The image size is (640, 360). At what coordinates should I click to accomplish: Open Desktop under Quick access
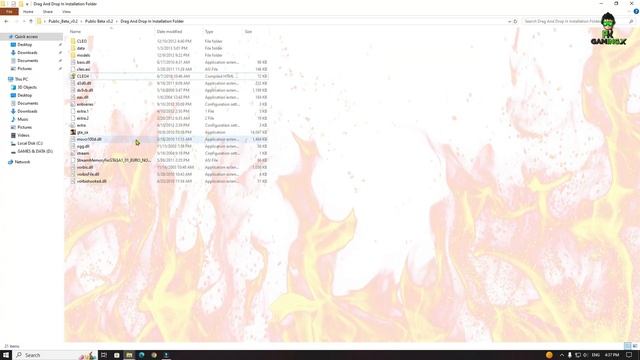click(x=24, y=44)
